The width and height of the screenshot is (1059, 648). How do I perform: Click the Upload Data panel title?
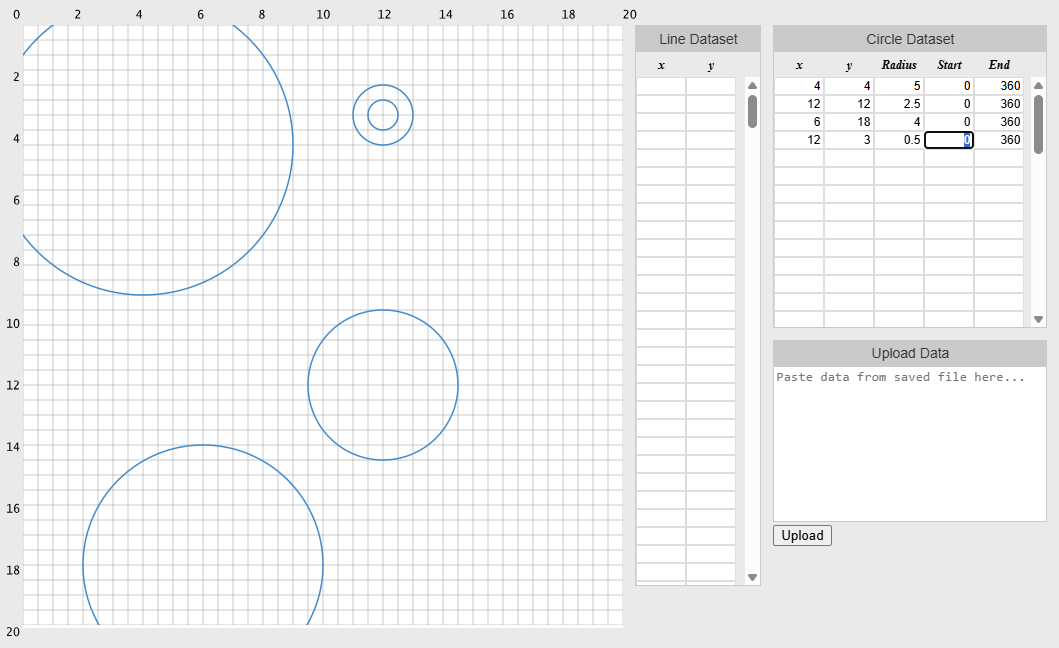tap(910, 353)
